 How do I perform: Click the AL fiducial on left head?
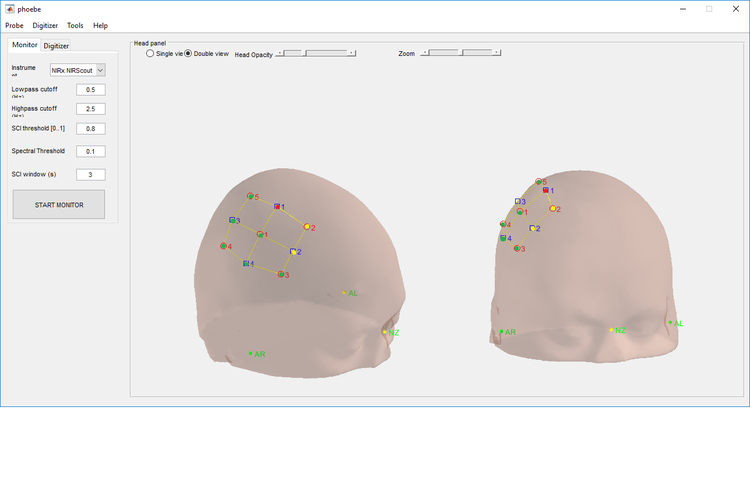pyautogui.click(x=344, y=292)
